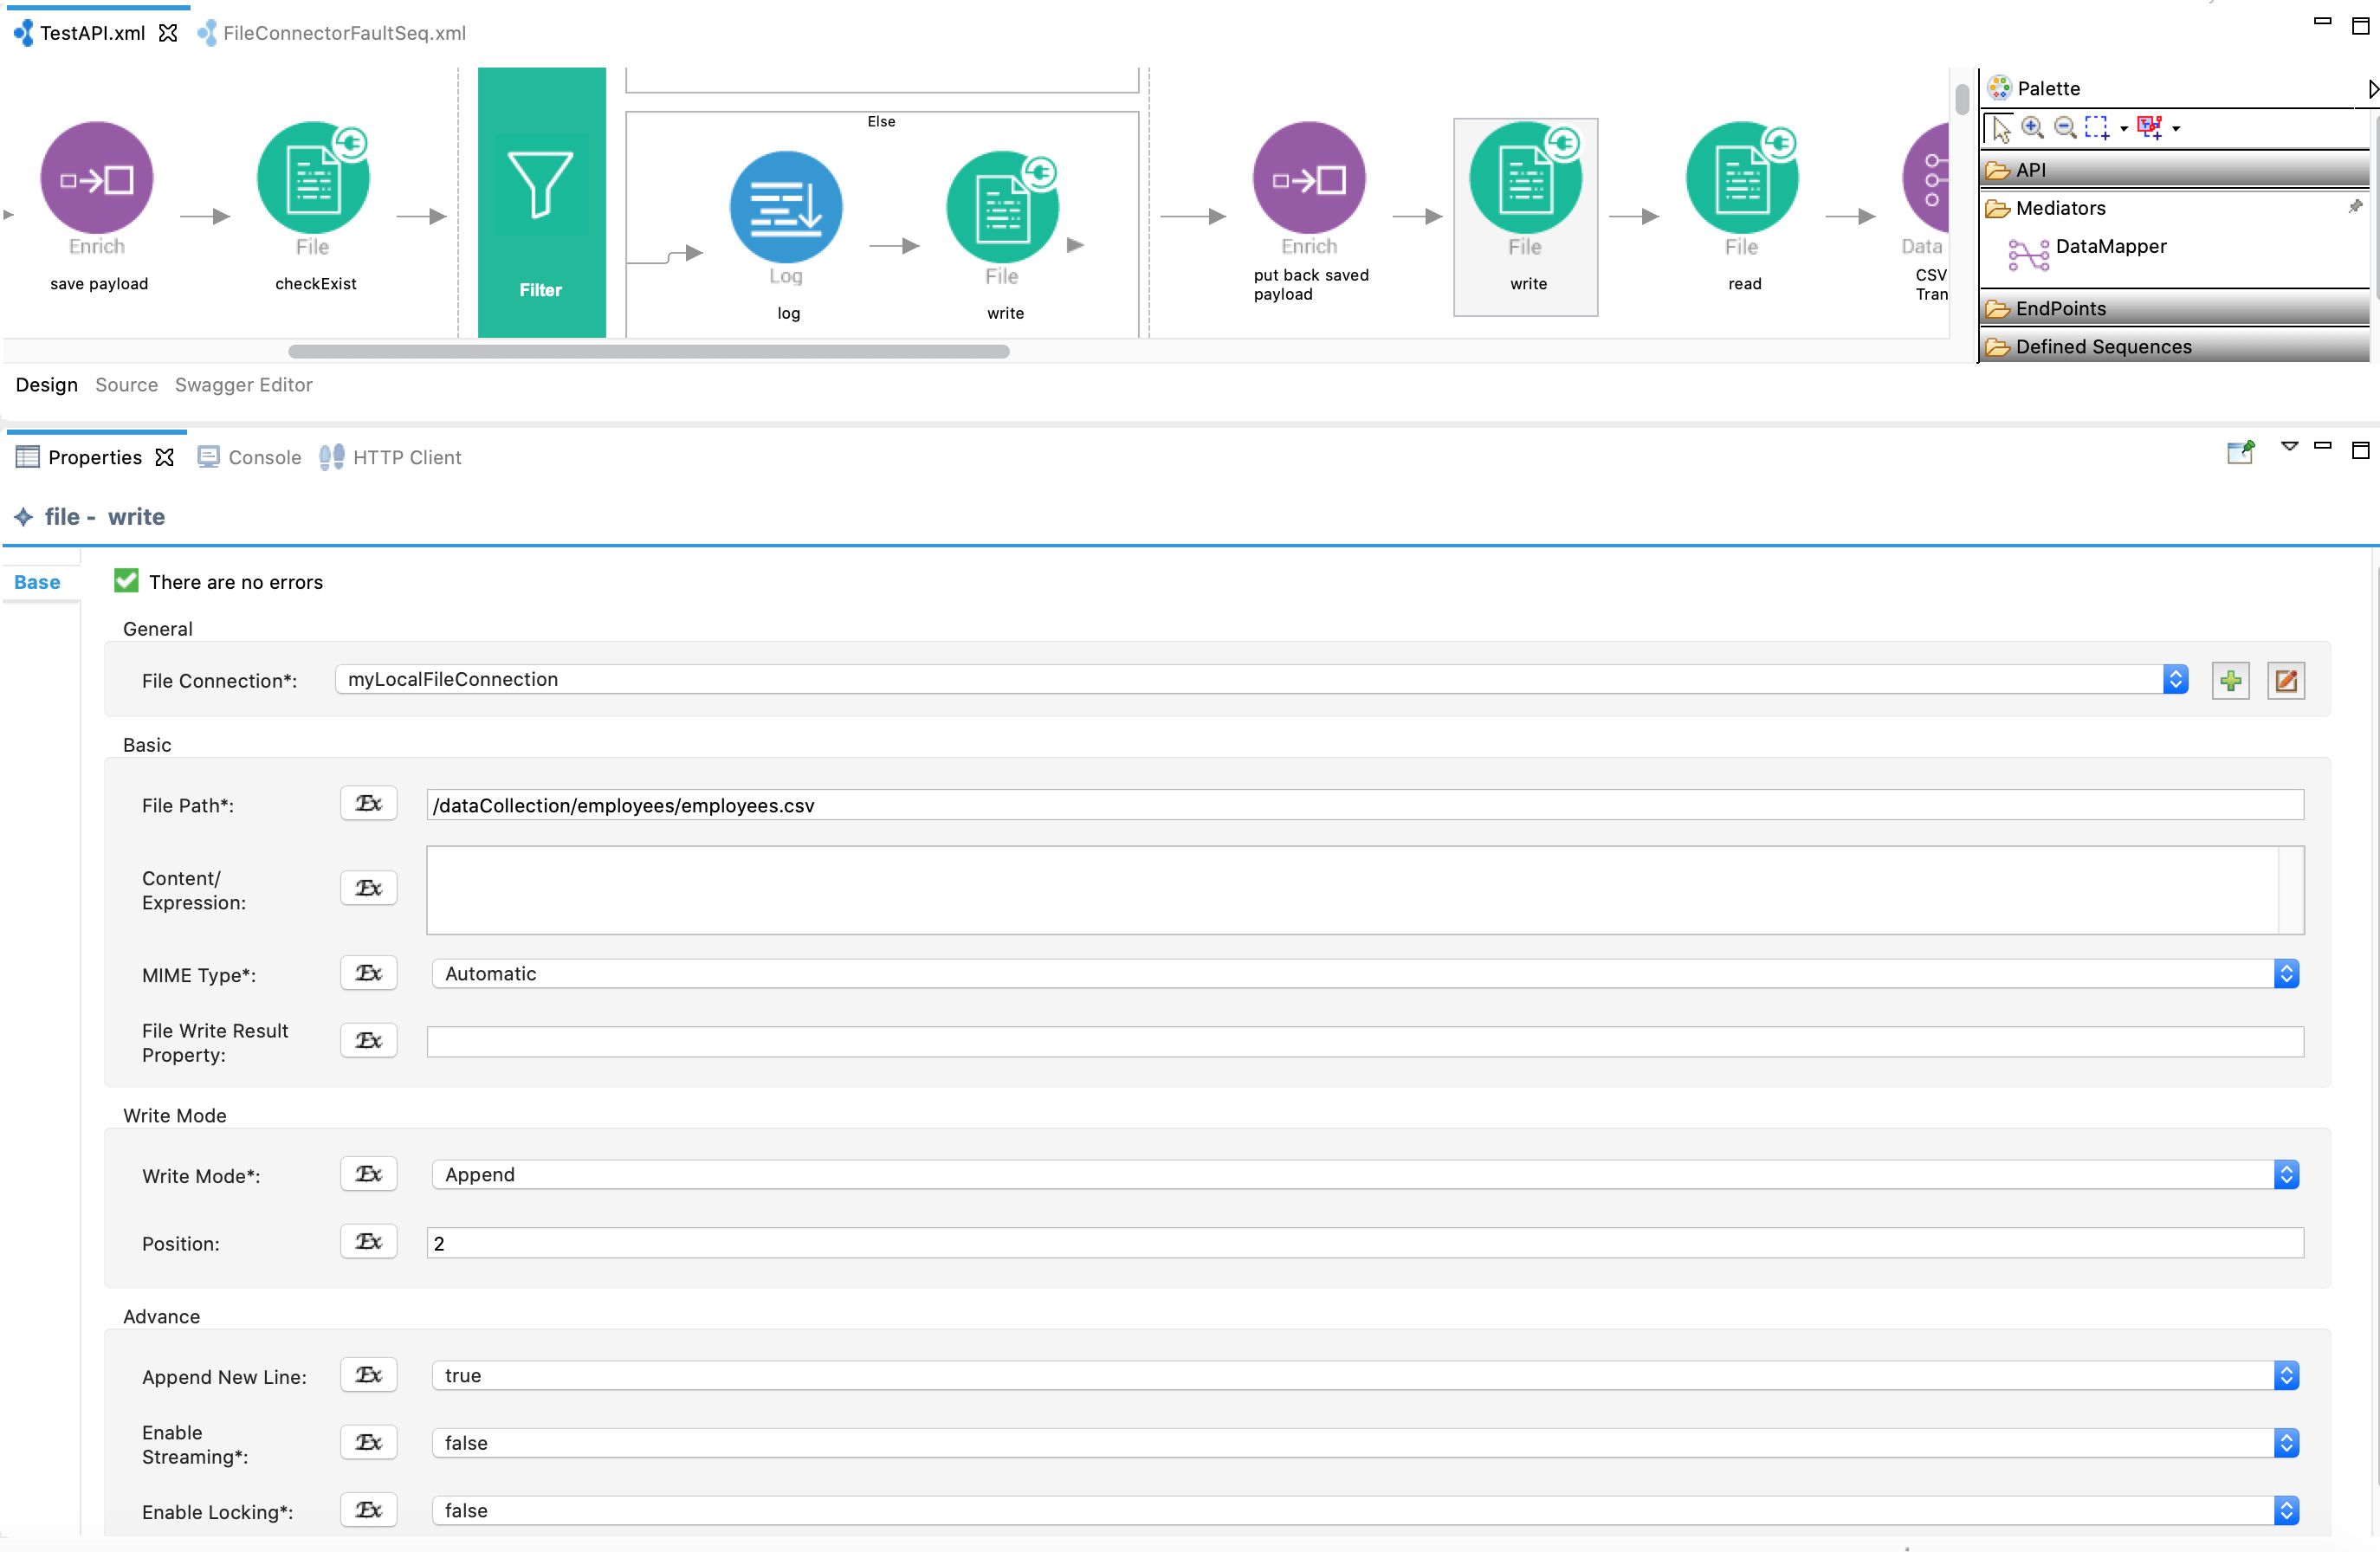Image resolution: width=2380 pixels, height=1552 pixels.
Task: Add new file connection with plus icon
Action: pos(2230,681)
